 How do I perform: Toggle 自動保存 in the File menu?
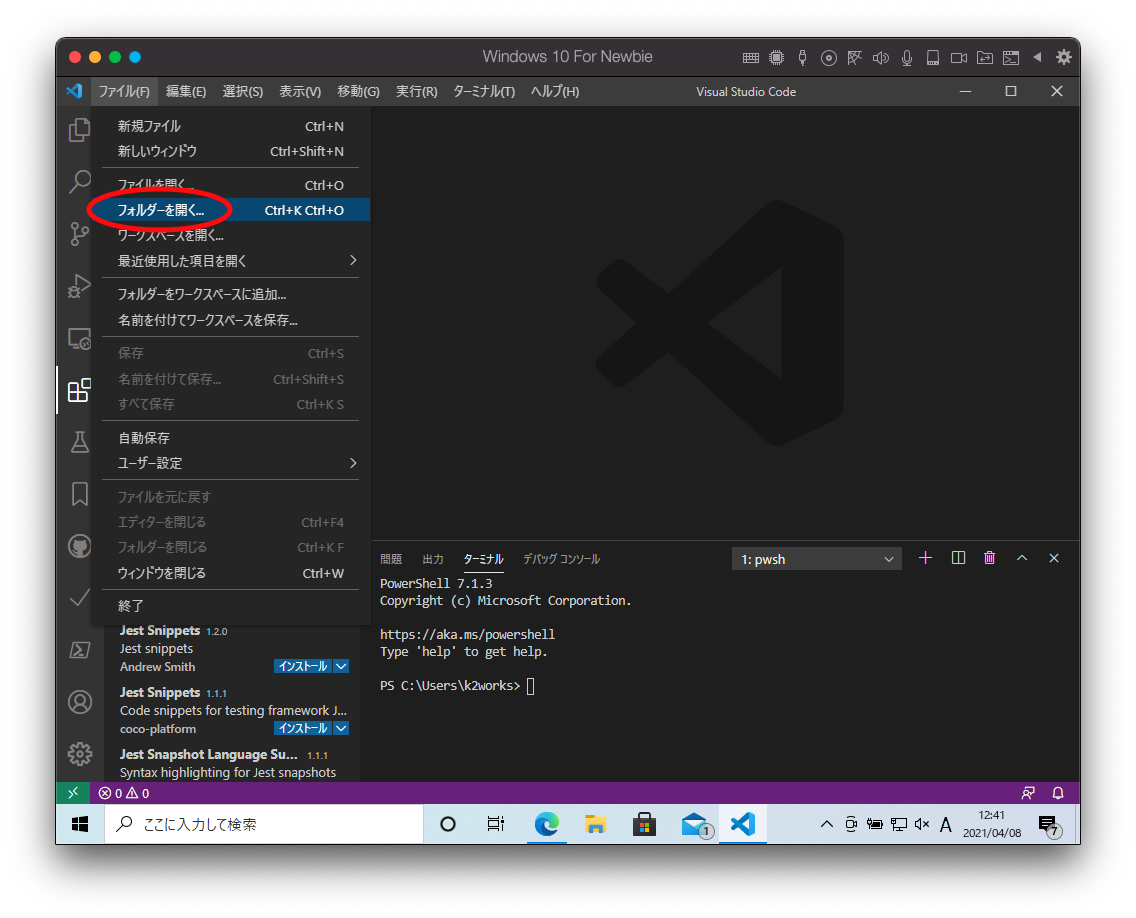230,438
